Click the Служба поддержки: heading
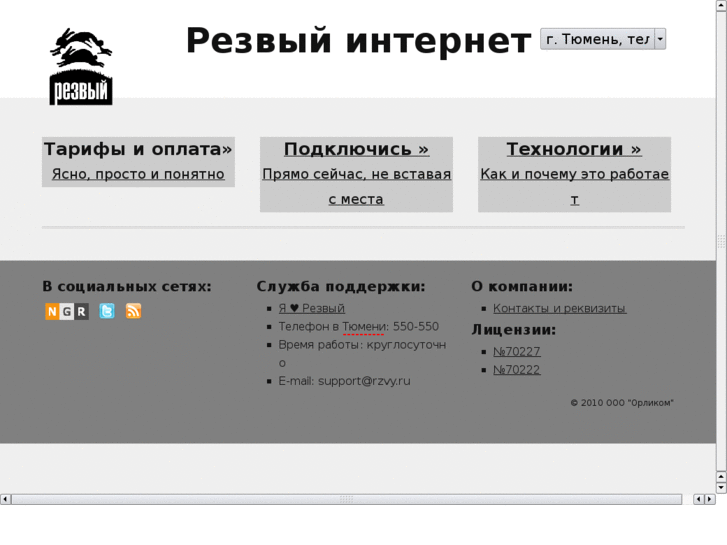 [341, 287]
